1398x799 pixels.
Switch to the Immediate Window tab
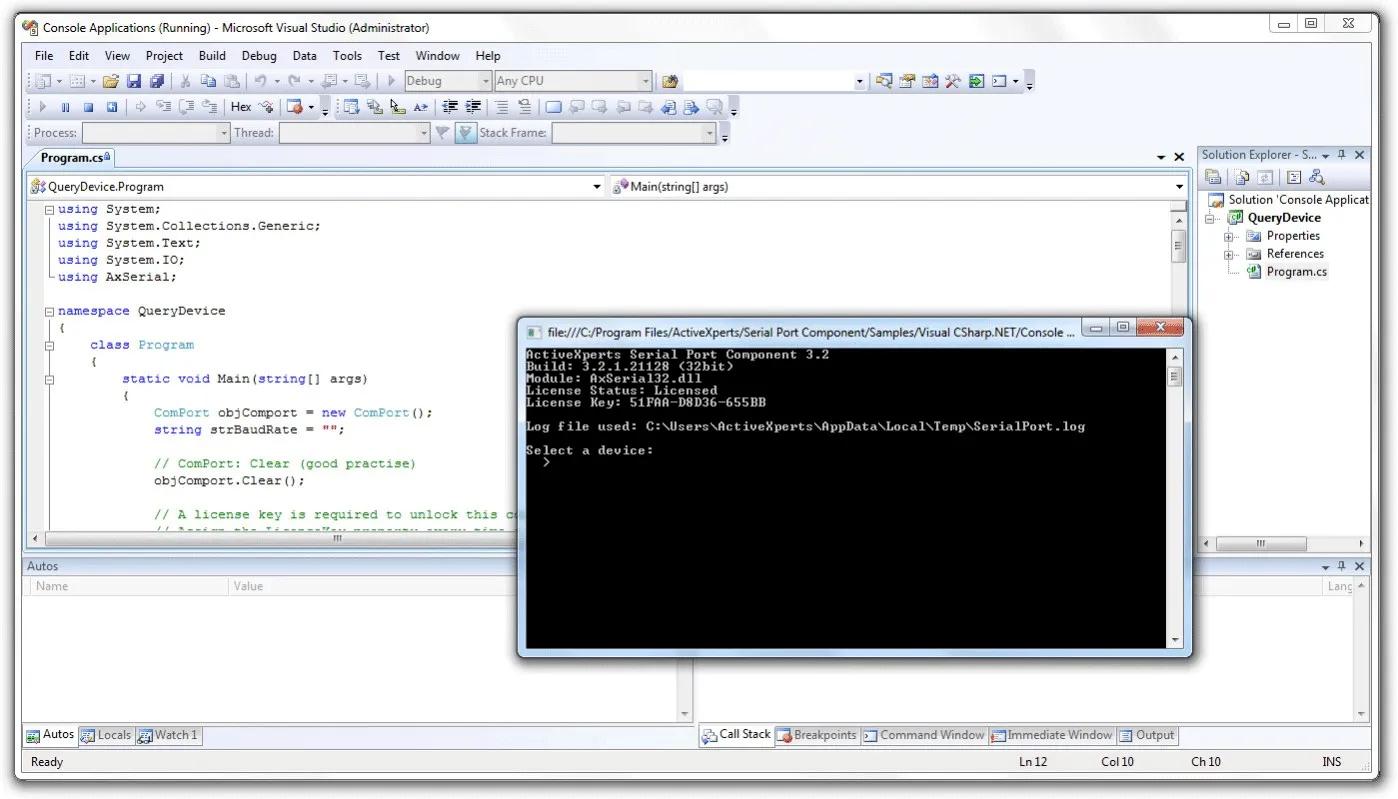(1052, 735)
